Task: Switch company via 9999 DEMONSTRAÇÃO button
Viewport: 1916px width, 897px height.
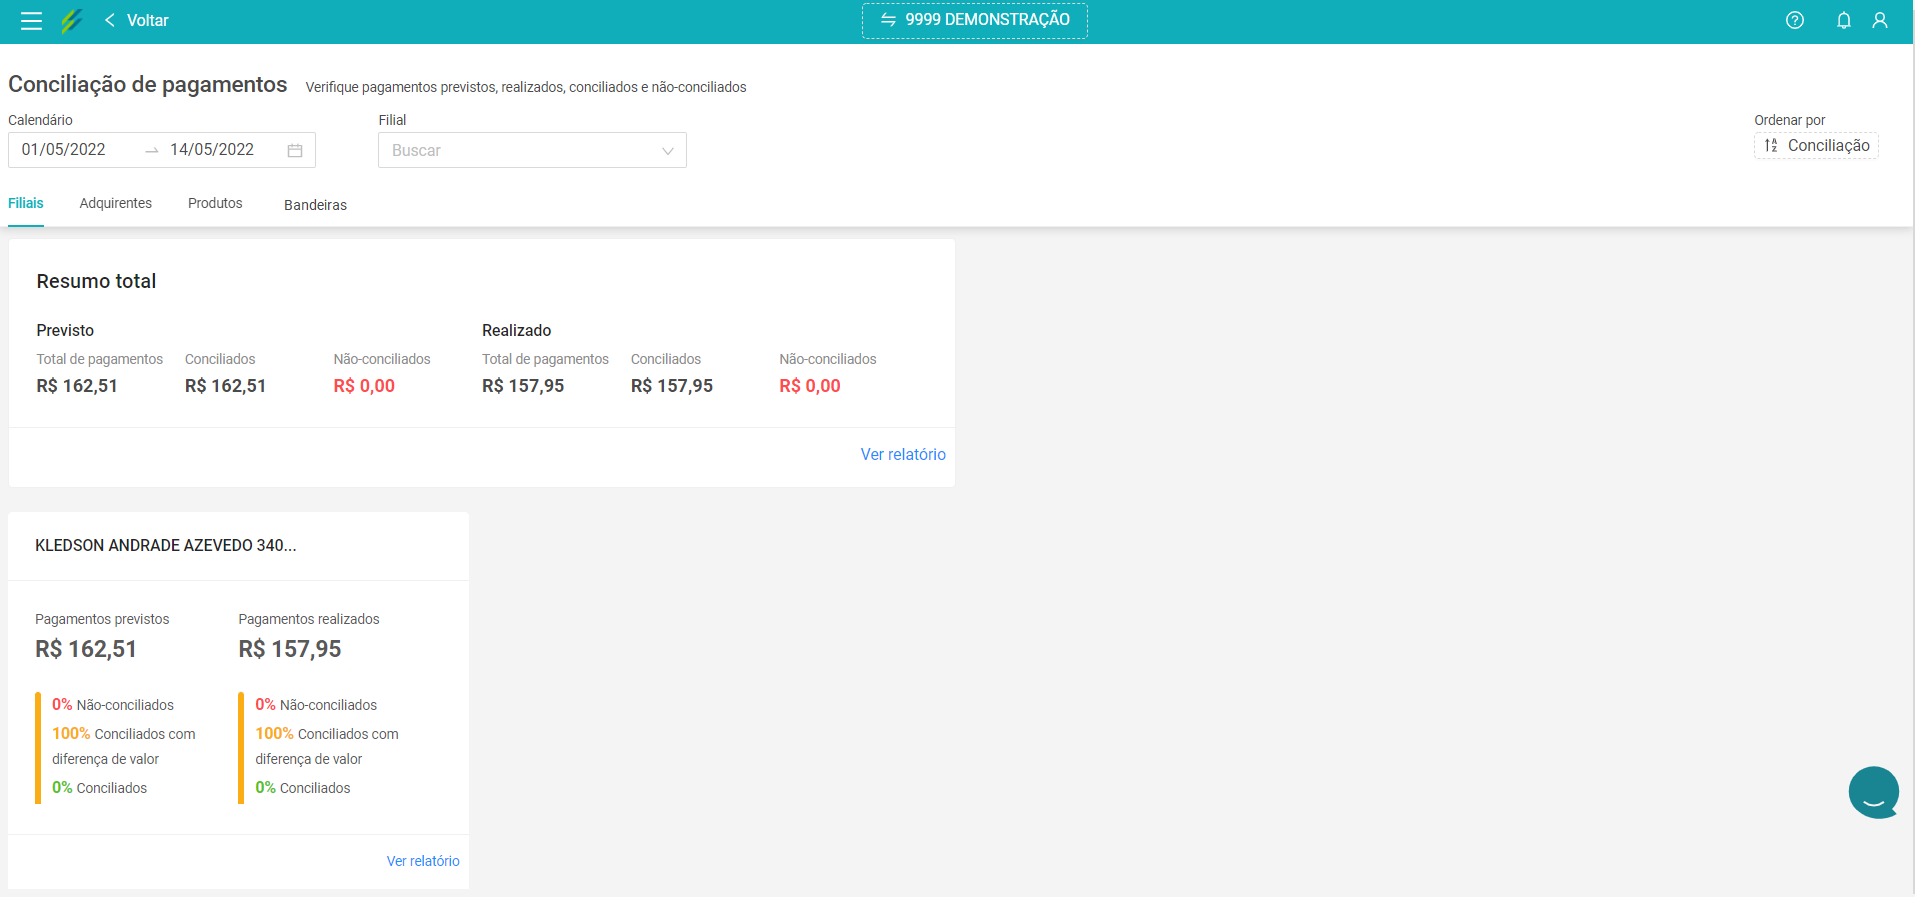Action: [x=975, y=20]
